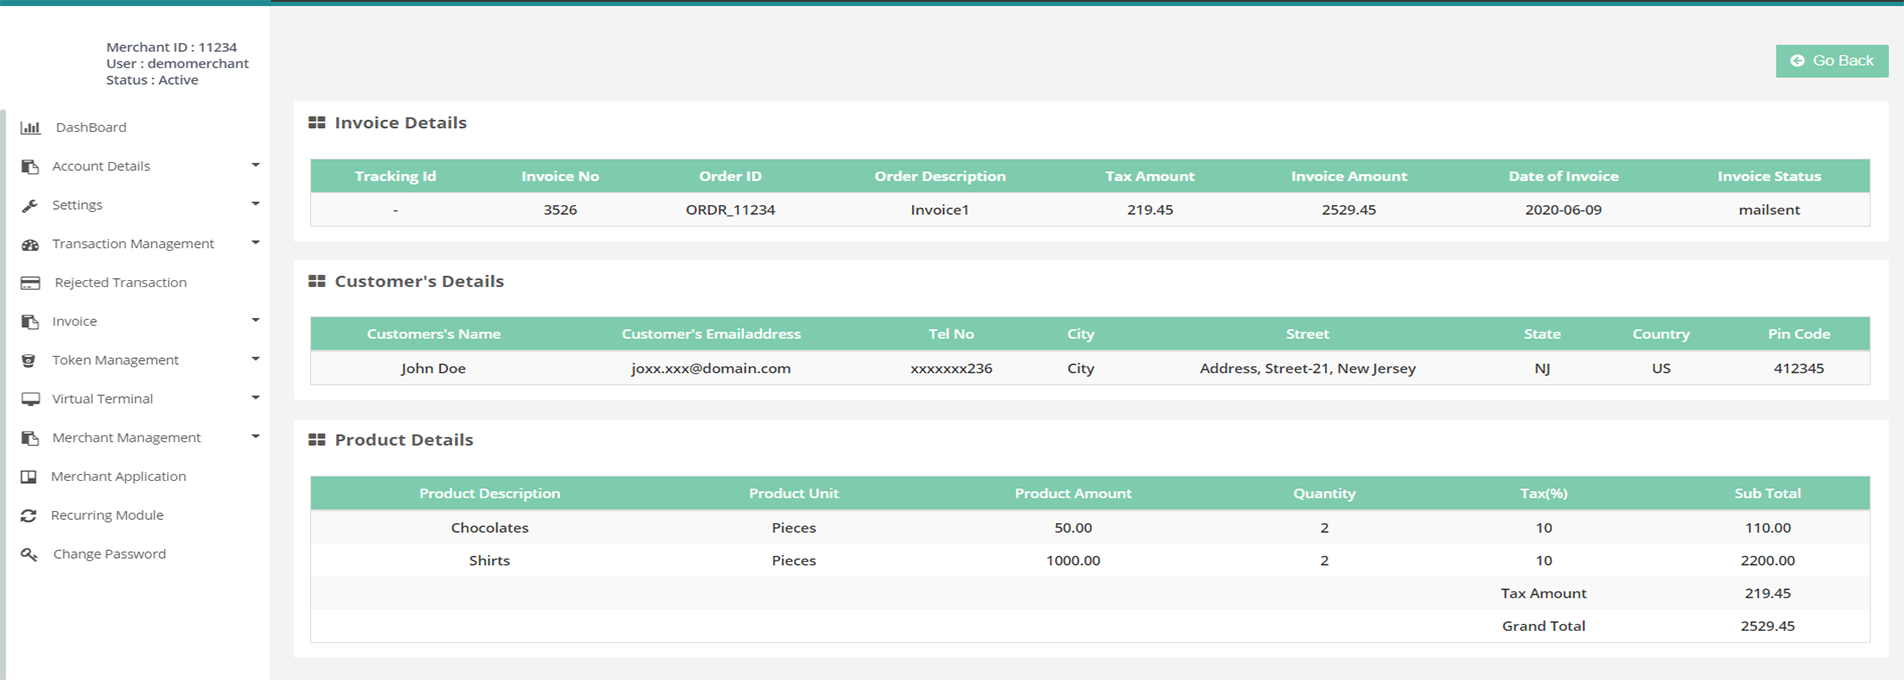Image resolution: width=1904 pixels, height=680 pixels.
Task: Open the Recurring Module menu item
Action: [x=107, y=515]
